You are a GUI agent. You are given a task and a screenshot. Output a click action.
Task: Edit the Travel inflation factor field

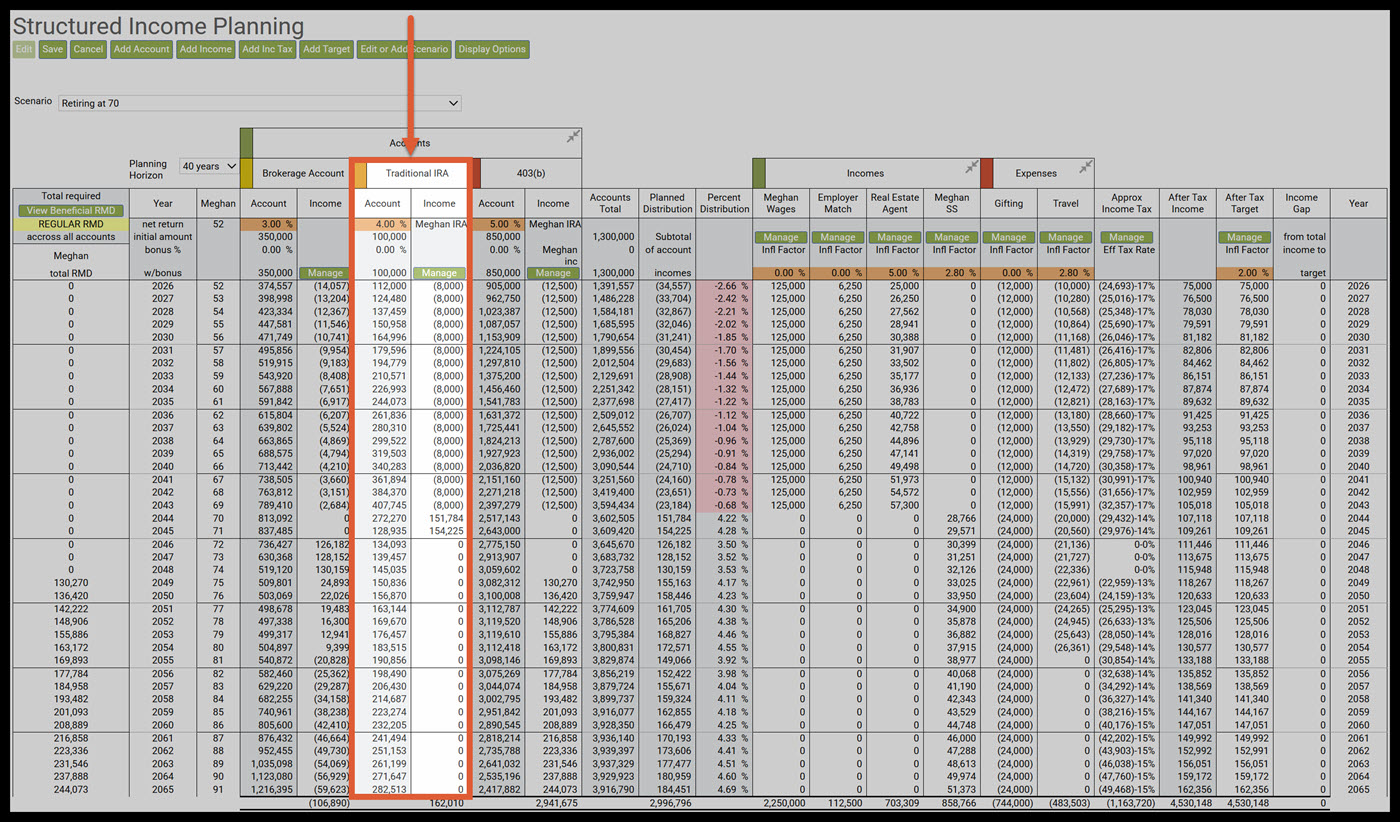click(1066, 273)
